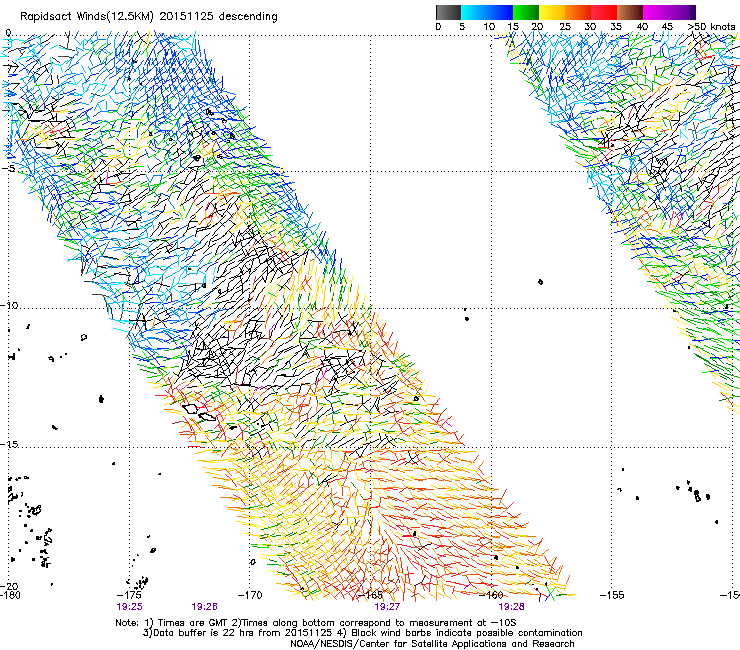
Task: Click the NOAA/NESDIS Center for Satellite Applications credit
Action: (x=432, y=644)
